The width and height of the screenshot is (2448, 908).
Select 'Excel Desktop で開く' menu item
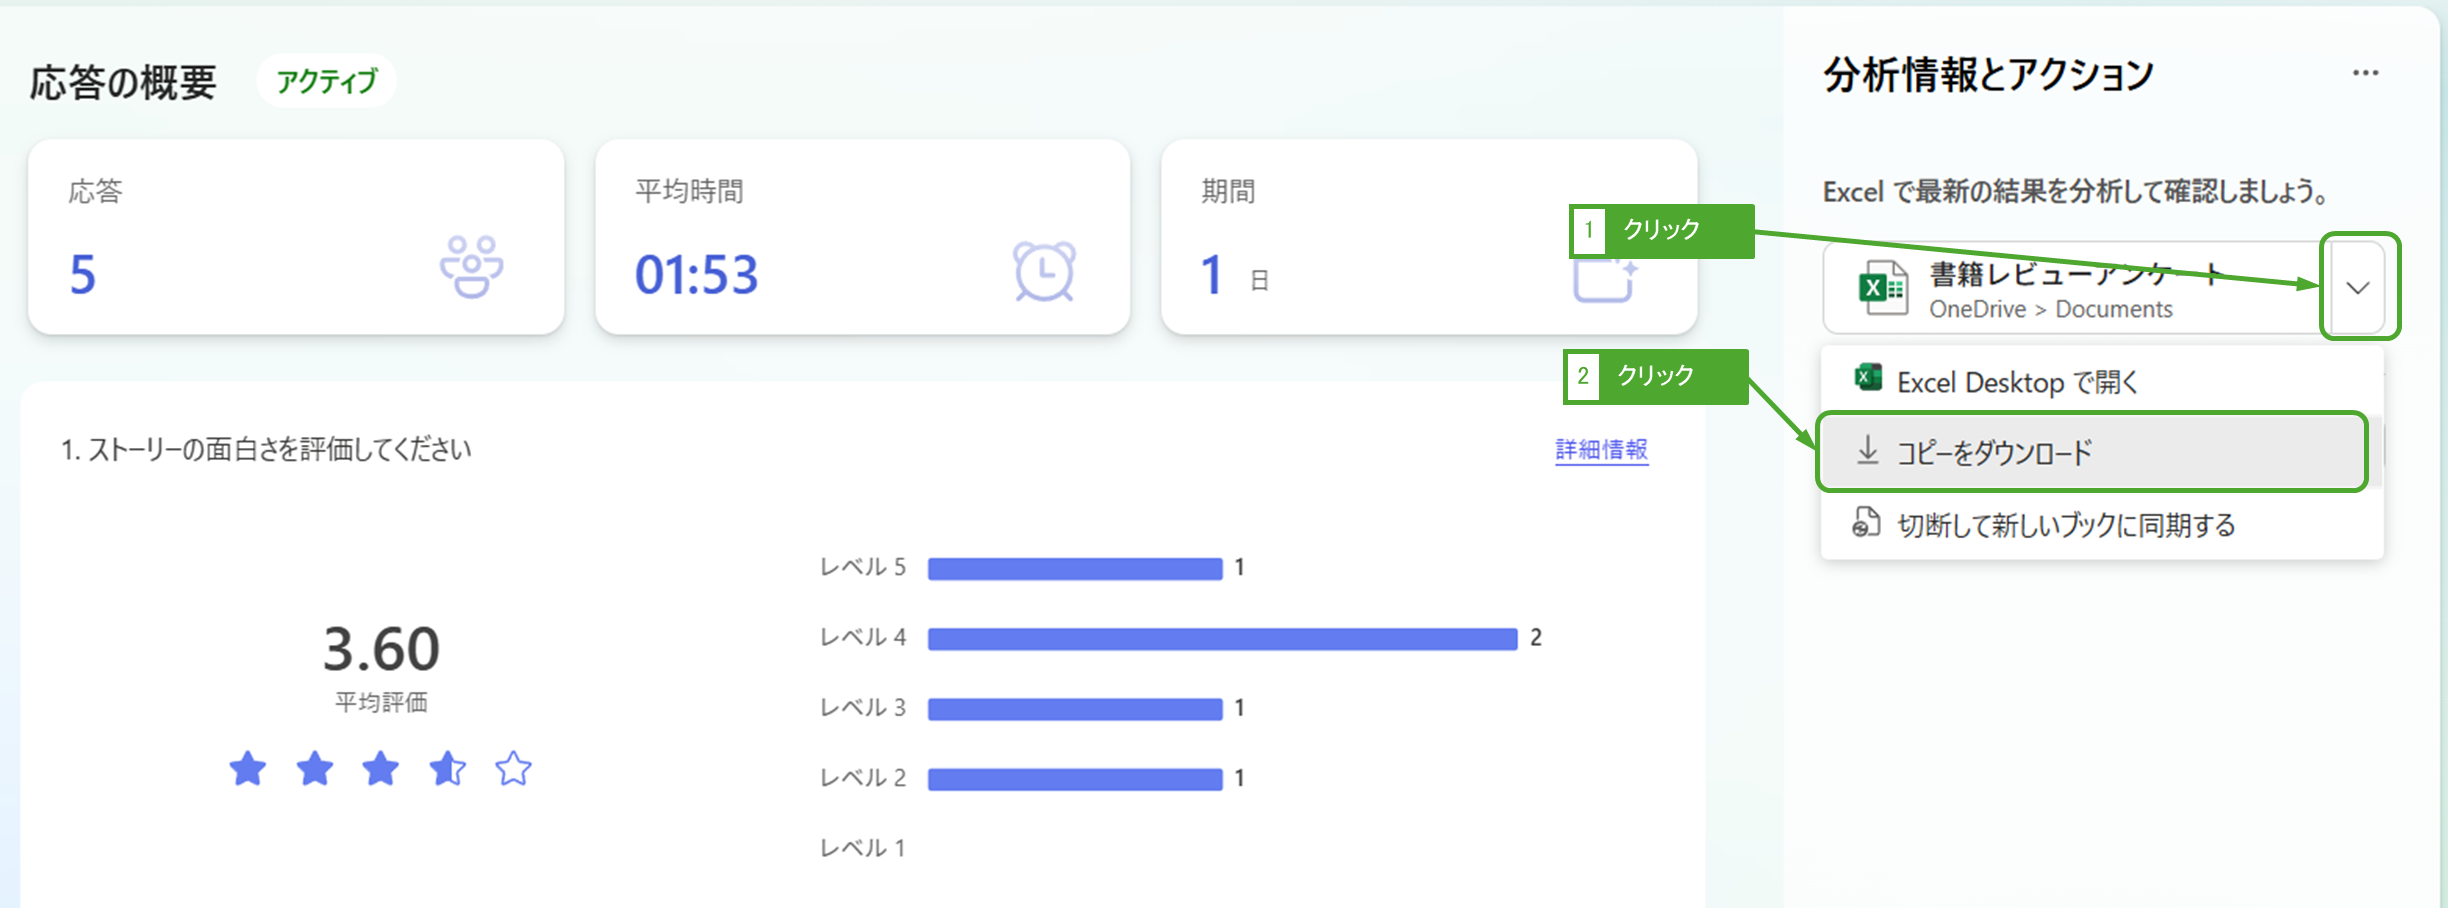click(2016, 382)
